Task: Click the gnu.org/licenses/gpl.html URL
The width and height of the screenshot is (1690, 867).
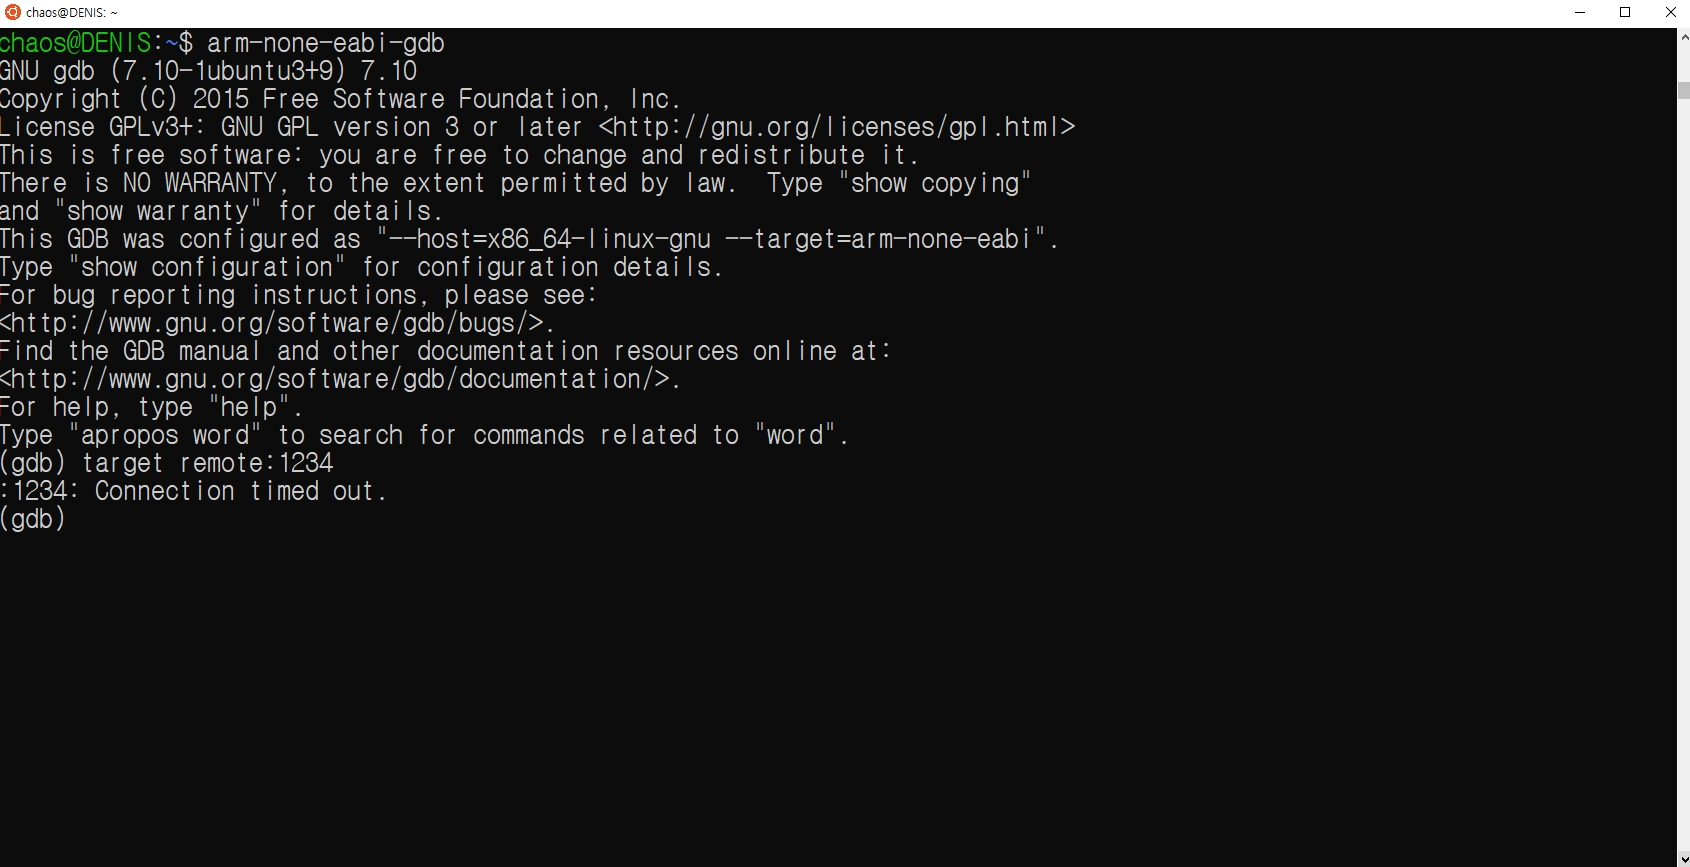Action: (837, 127)
